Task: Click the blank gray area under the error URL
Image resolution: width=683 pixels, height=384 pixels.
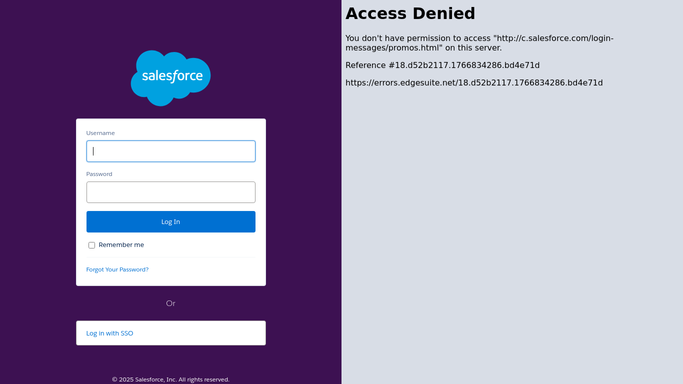Action: (512, 235)
